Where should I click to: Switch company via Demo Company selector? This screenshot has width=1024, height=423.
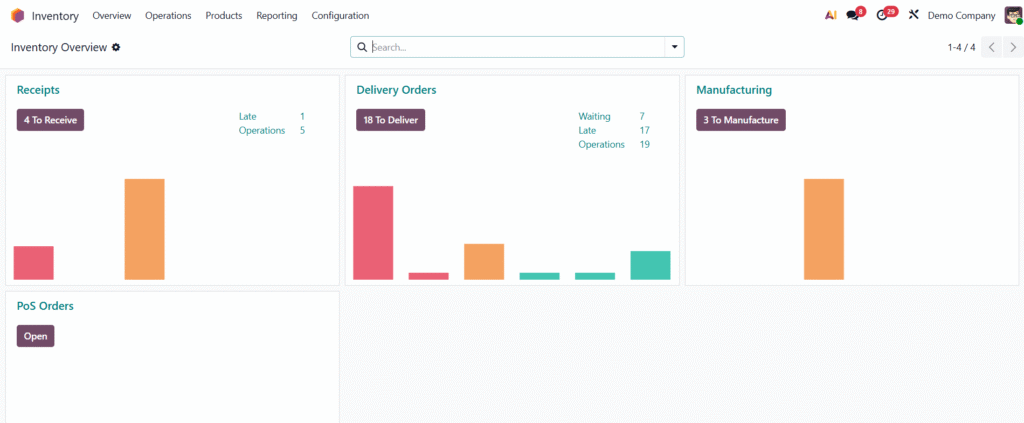(961, 16)
